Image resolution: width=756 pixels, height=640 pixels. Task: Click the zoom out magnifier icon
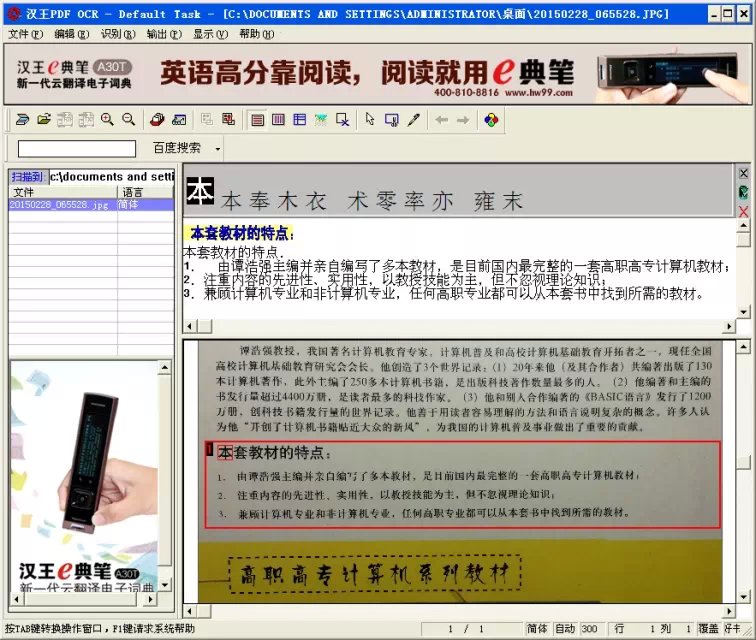click(x=128, y=120)
